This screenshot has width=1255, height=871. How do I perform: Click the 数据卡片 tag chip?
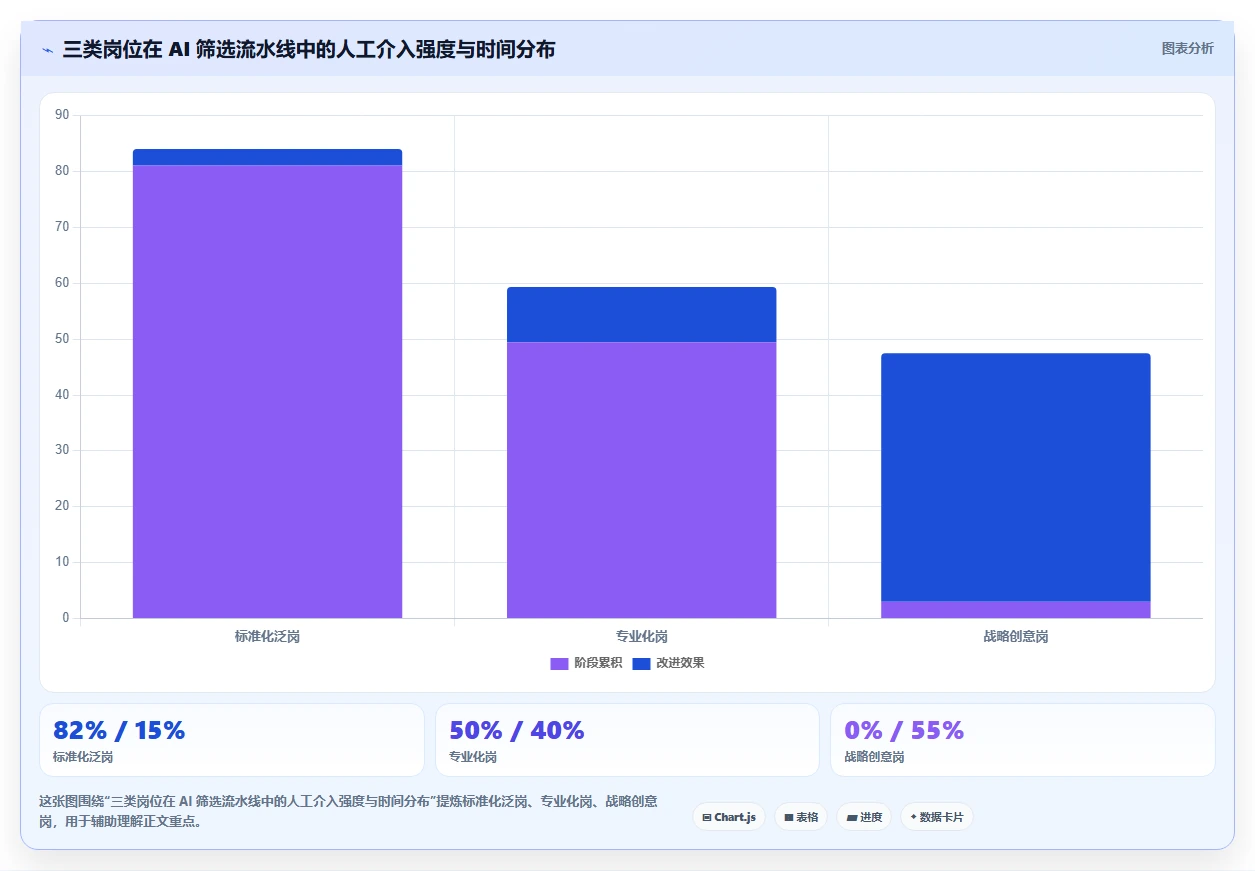point(937,817)
